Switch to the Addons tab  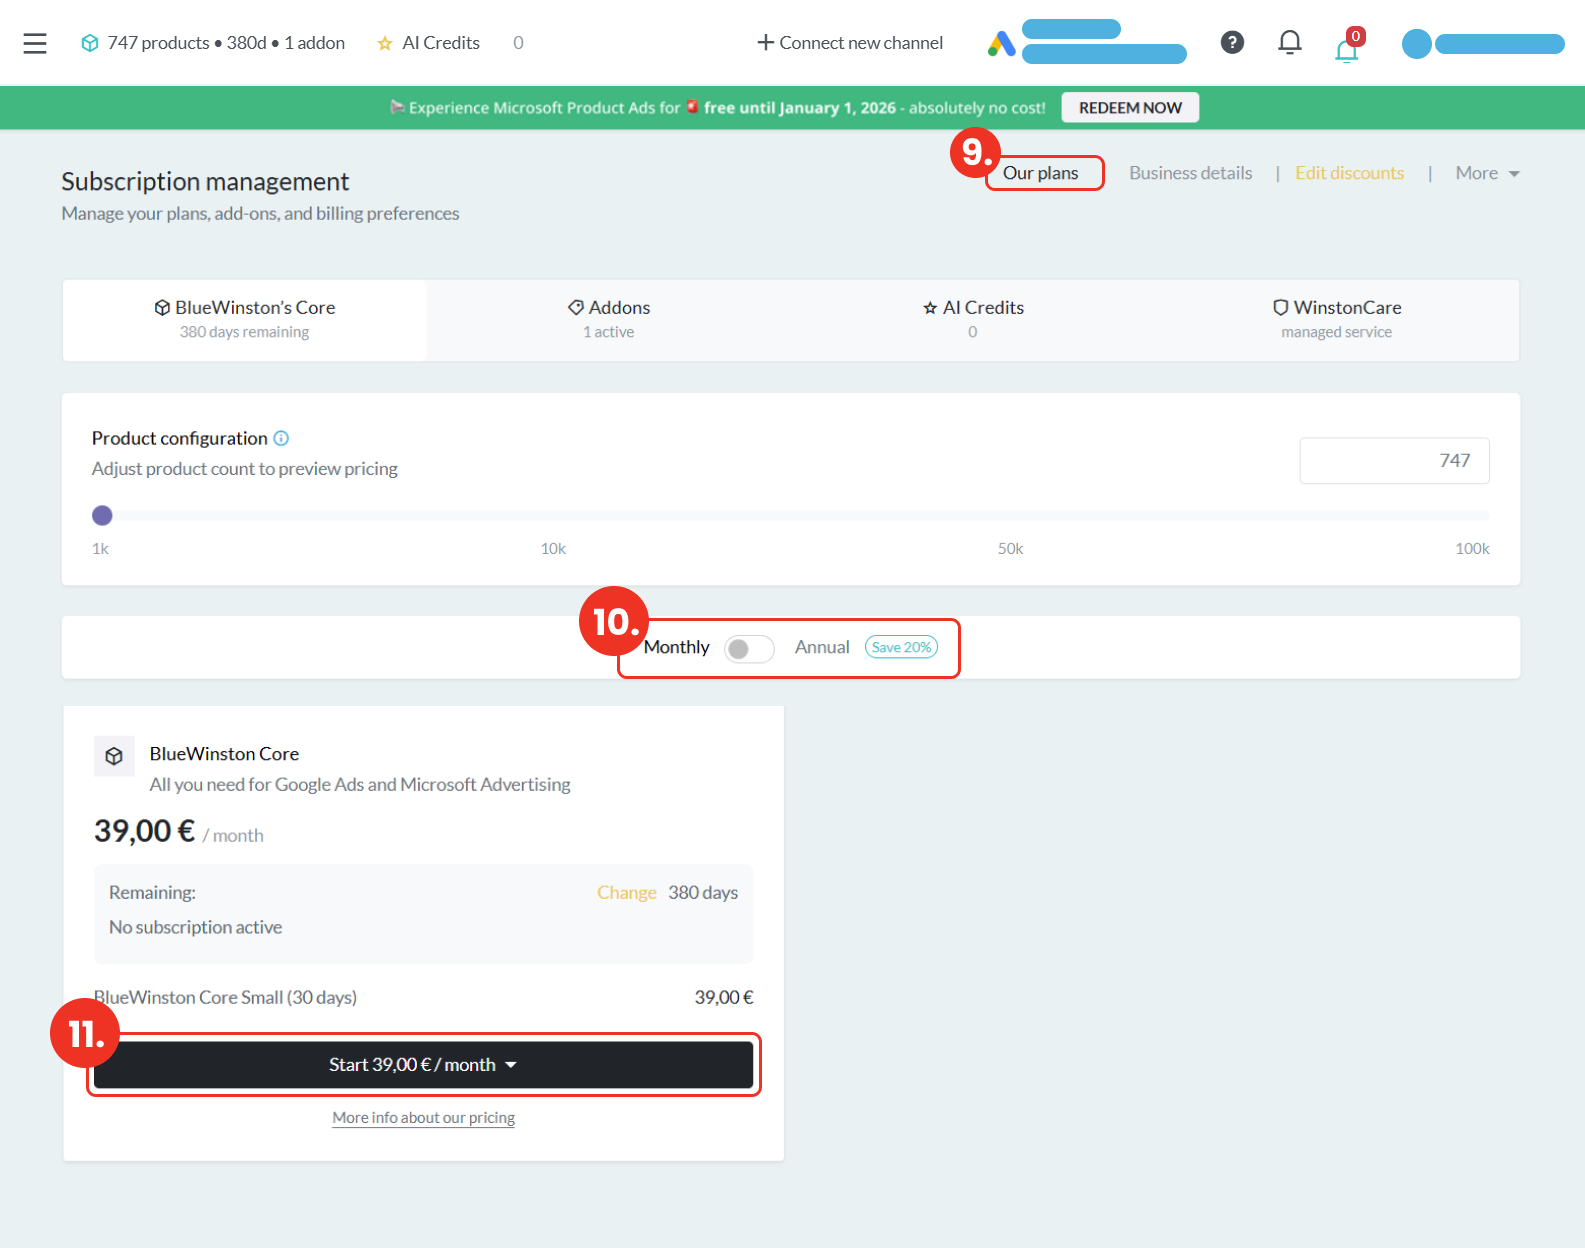pyautogui.click(x=609, y=319)
